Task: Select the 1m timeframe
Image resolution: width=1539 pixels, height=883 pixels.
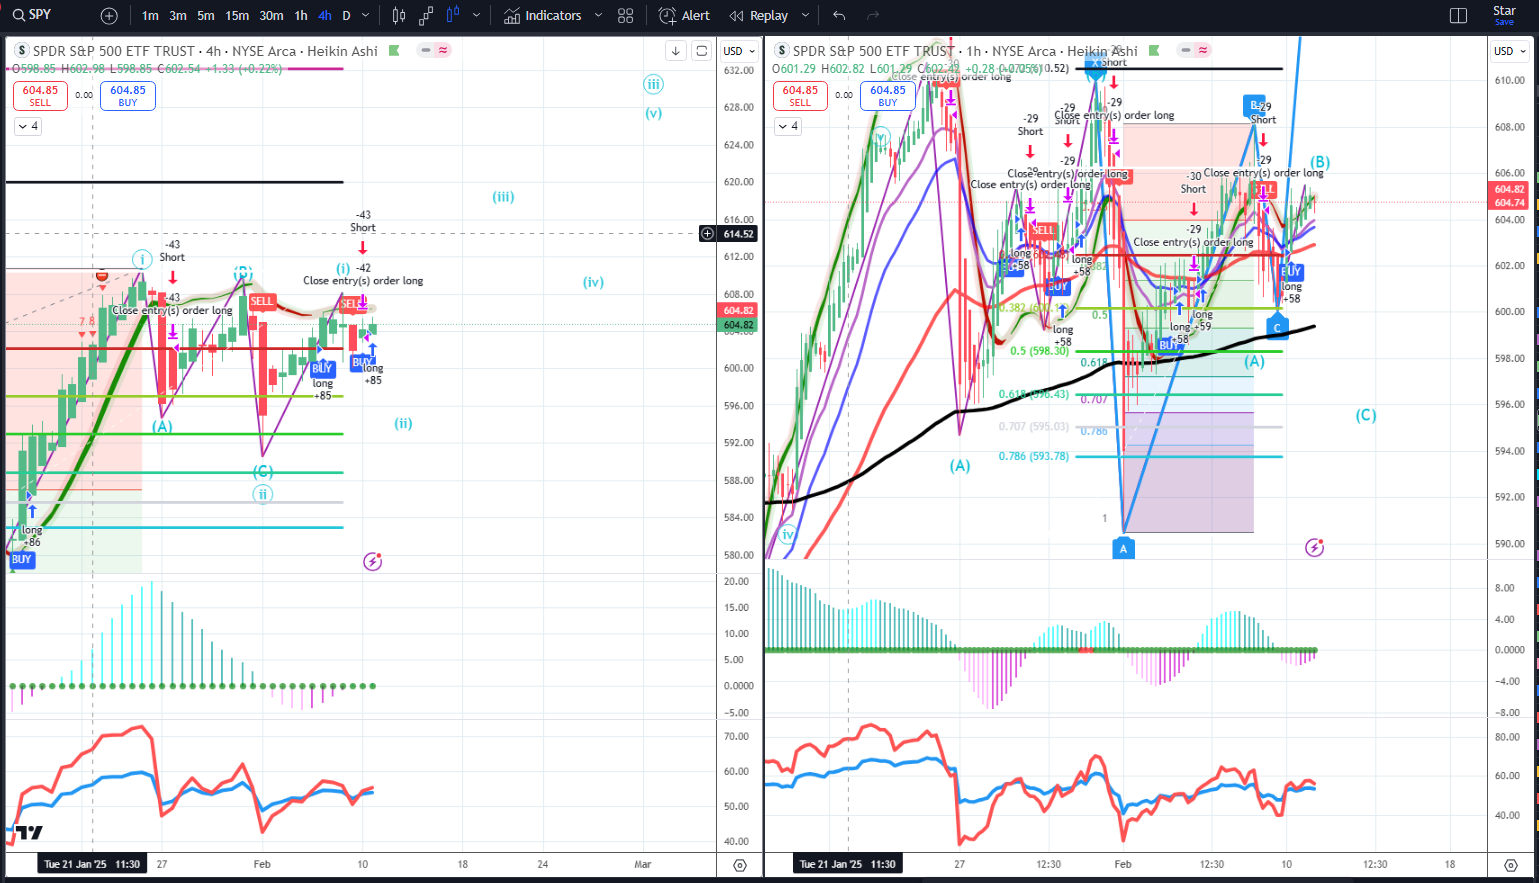Action: tap(150, 16)
